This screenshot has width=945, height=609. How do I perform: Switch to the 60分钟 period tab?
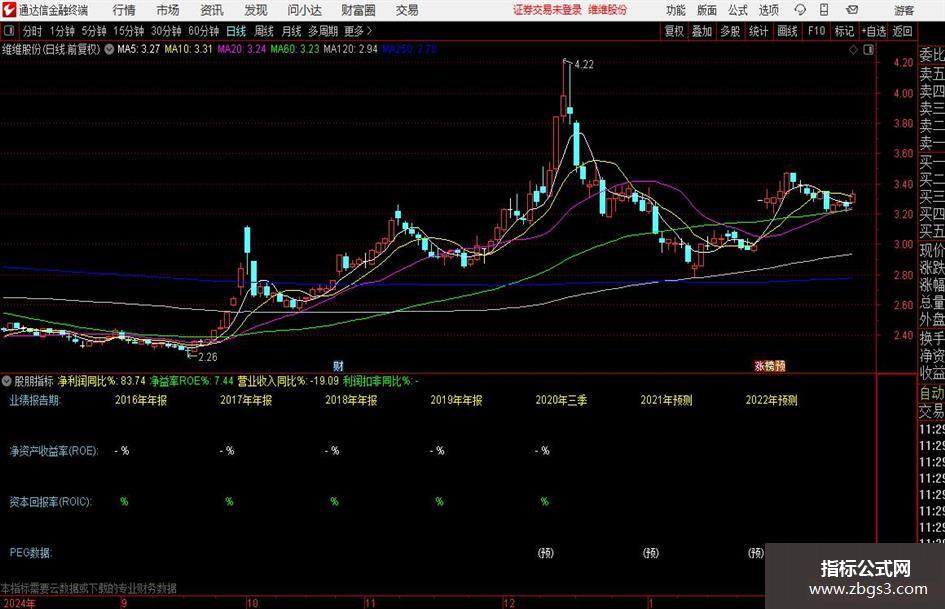(x=203, y=31)
